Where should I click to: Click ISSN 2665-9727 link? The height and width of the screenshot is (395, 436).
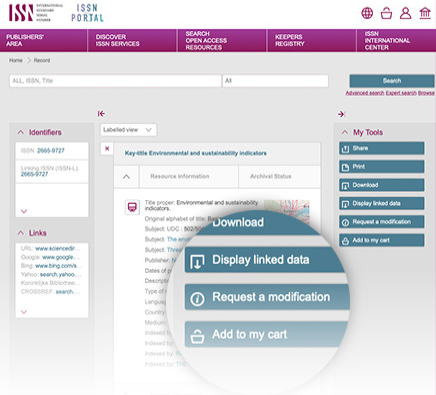coord(51,151)
